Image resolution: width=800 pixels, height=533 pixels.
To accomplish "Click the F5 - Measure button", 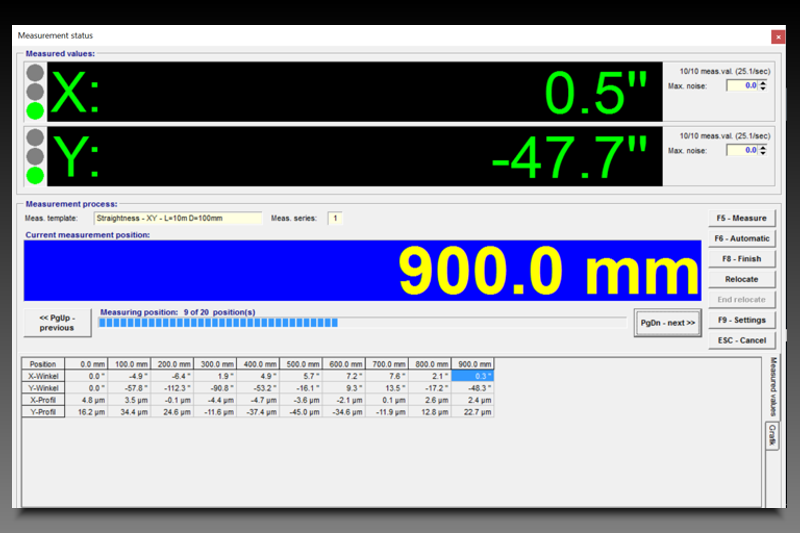I will [x=741, y=218].
